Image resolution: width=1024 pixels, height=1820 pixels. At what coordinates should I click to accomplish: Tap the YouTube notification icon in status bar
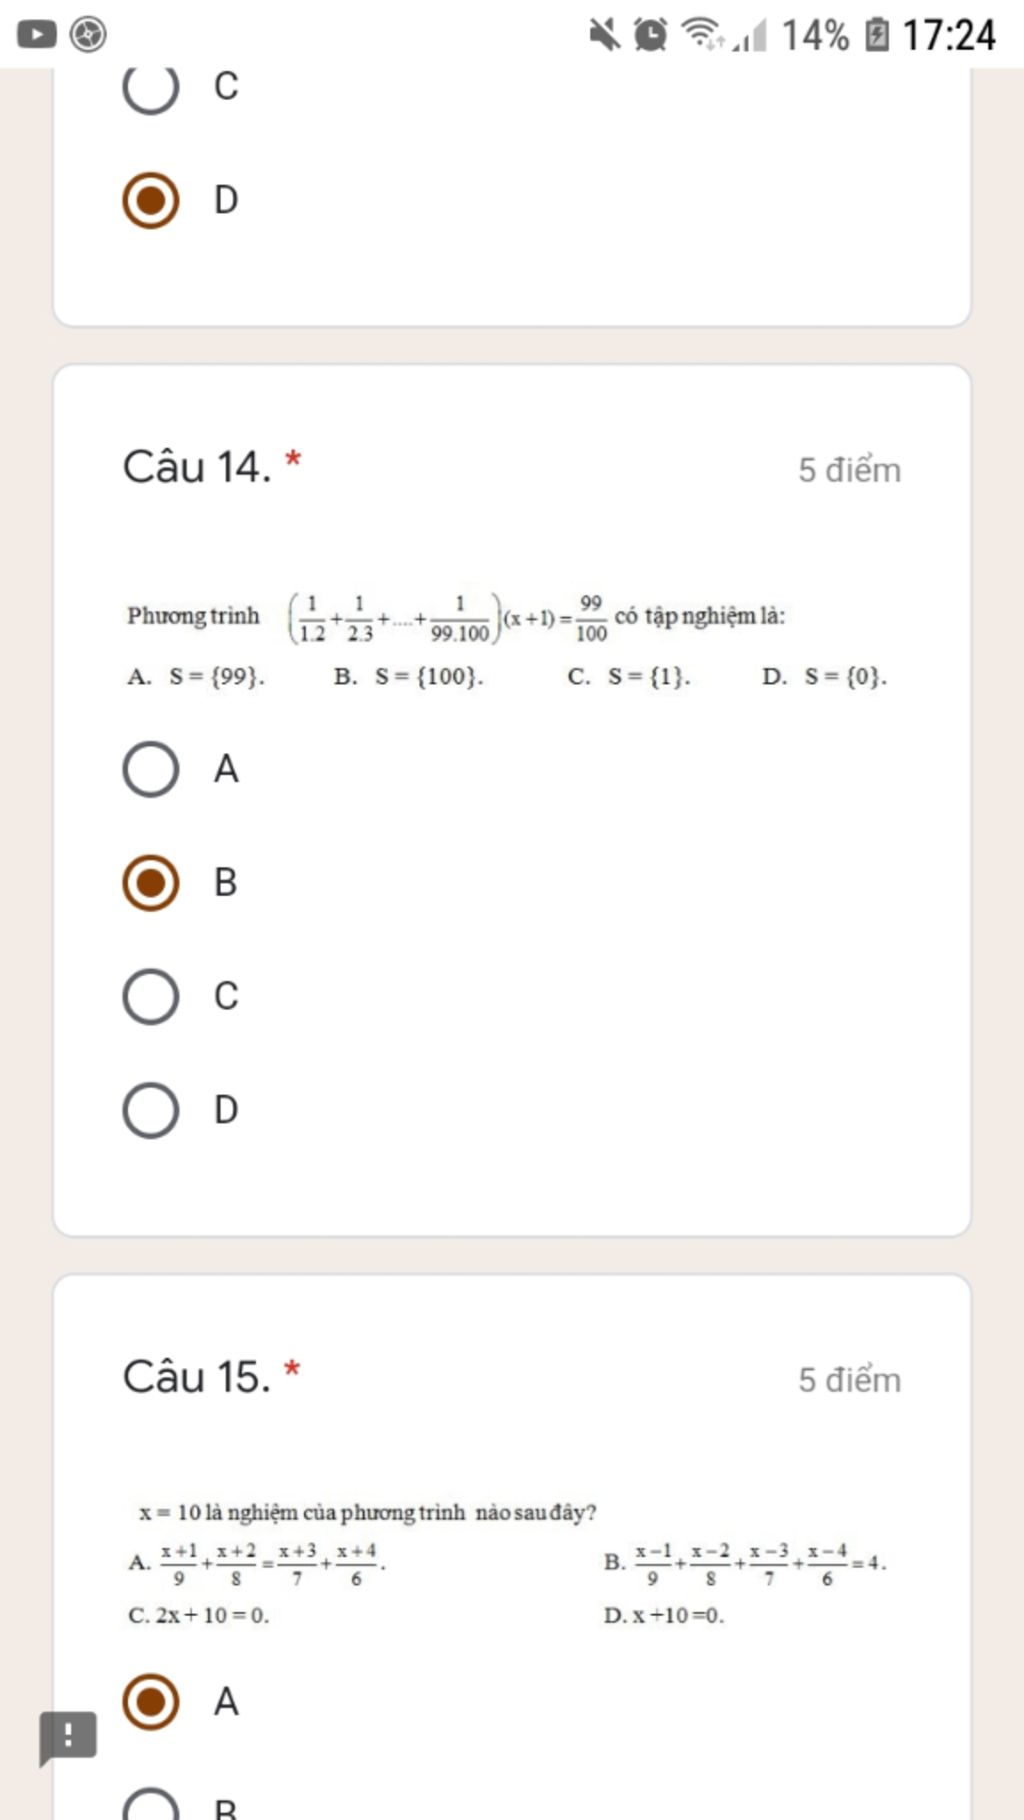(x=37, y=35)
